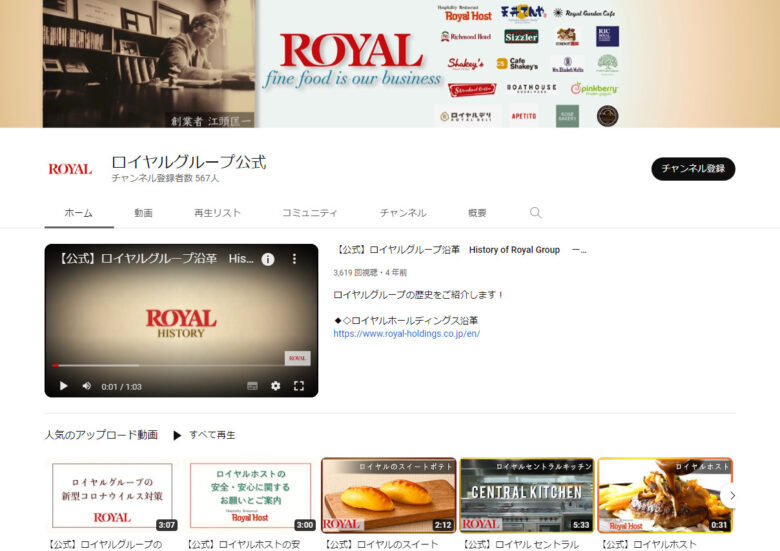Screen dimensions: 780x551
Task: Click the 3,619 回視聴 view count text
Action: [x=355, y=273]
